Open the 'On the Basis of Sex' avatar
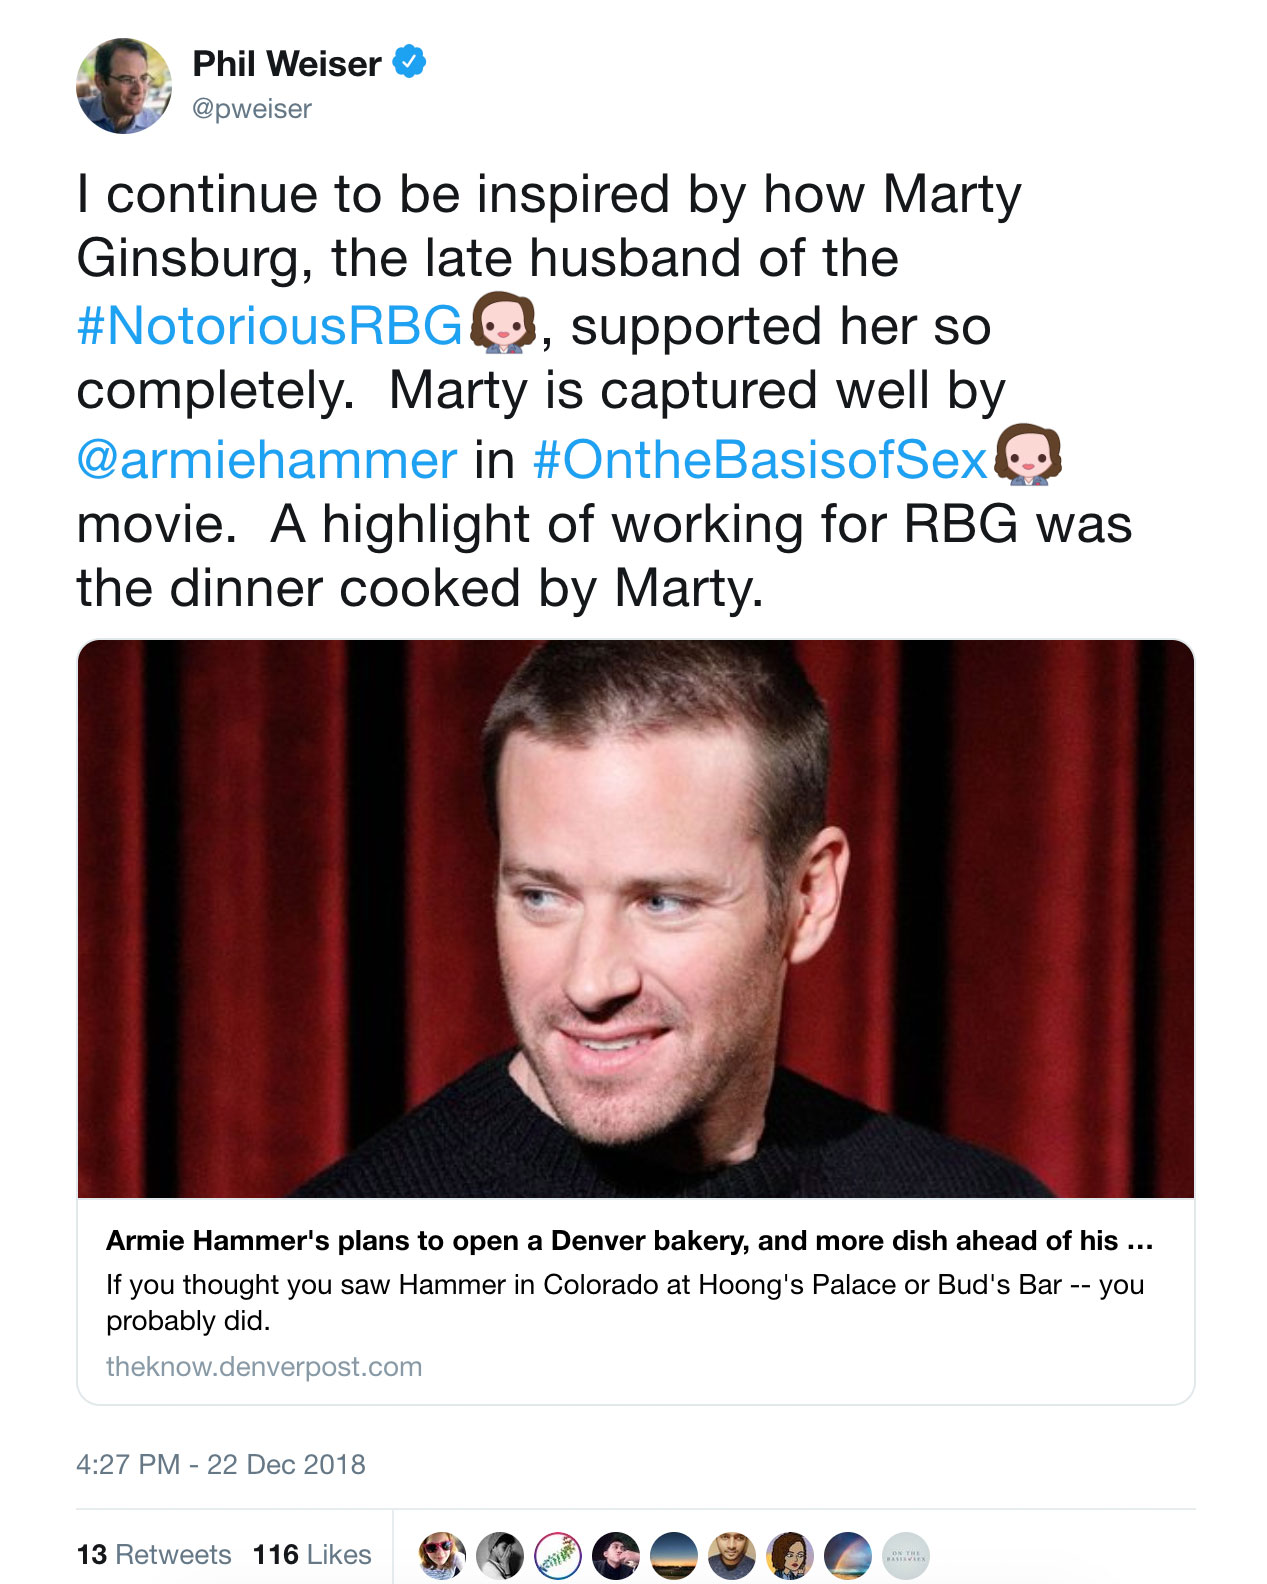 tap(906, 1555)
